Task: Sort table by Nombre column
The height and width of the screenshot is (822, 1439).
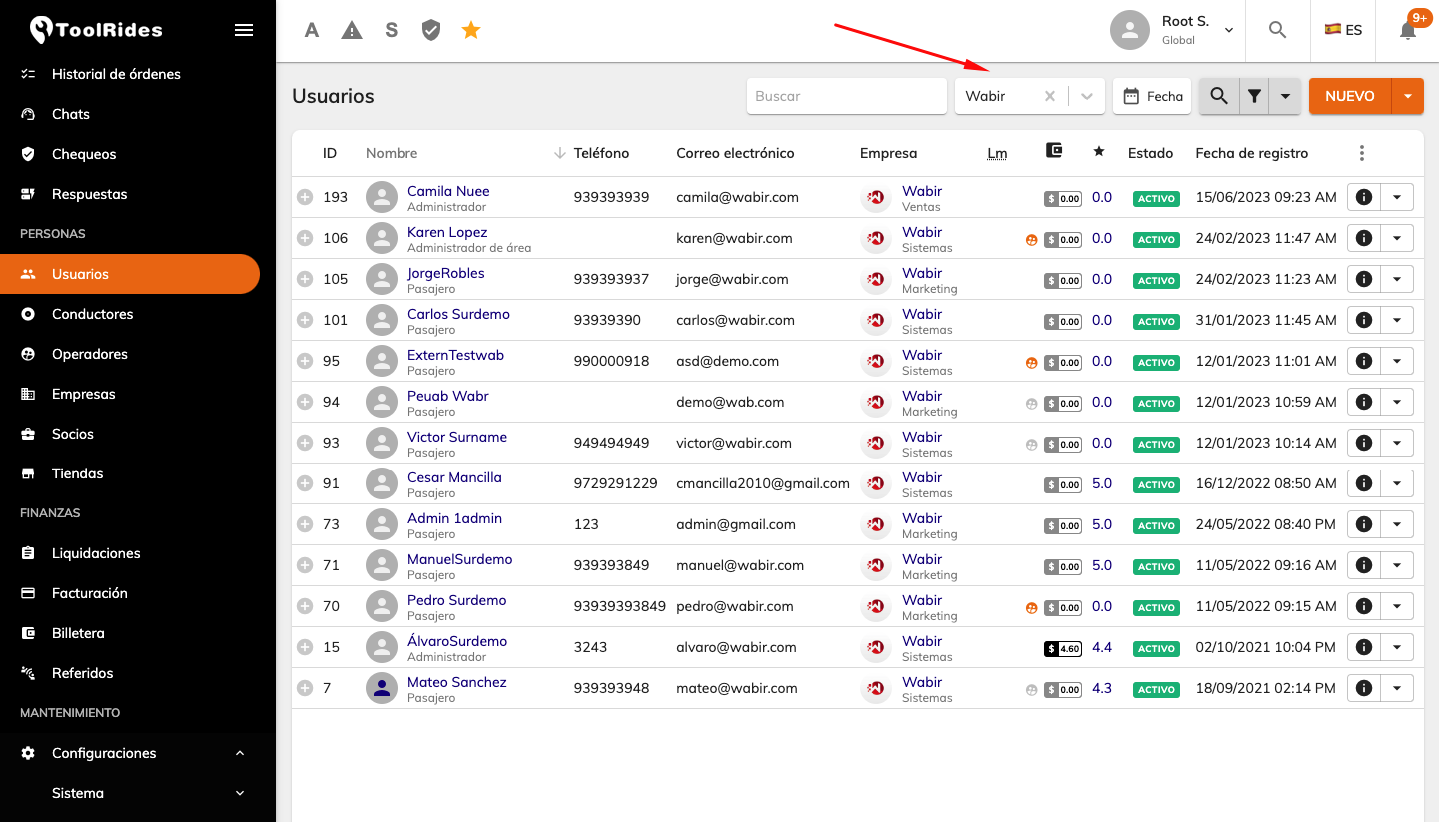Action: click(392, 153)
